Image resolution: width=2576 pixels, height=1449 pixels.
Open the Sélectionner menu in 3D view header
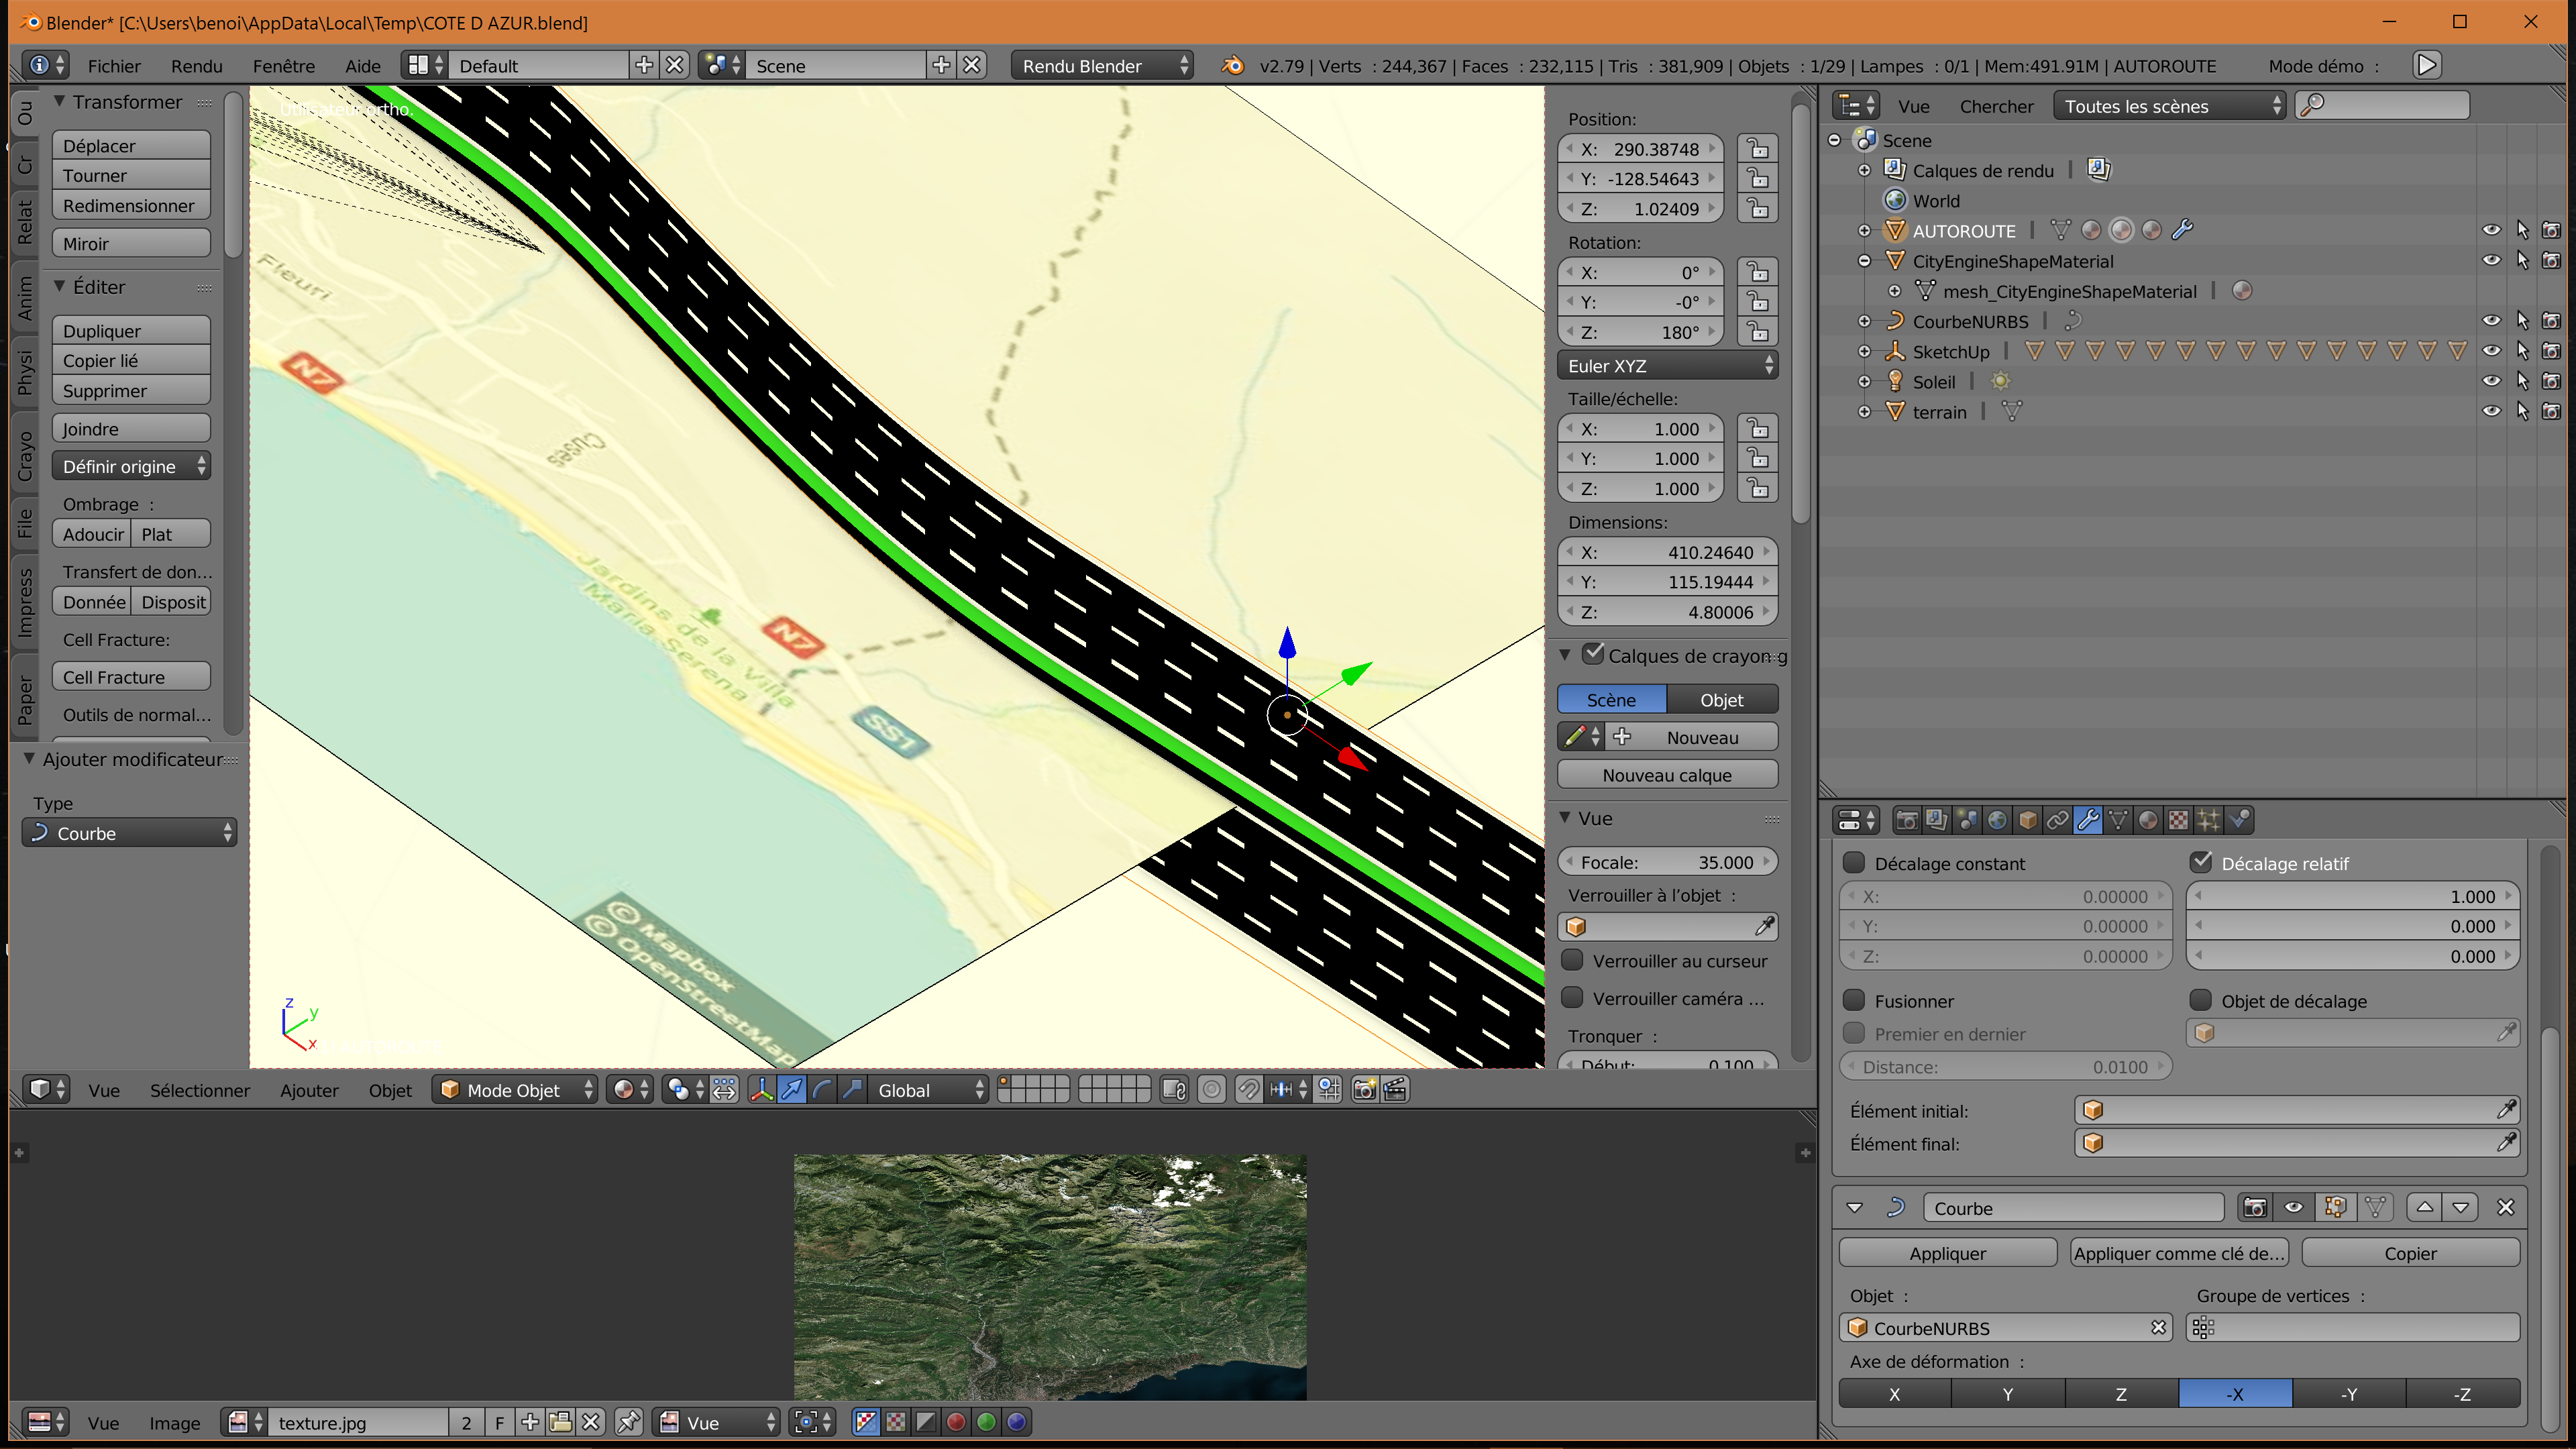pyautogui.click(x=200, y=1090)
